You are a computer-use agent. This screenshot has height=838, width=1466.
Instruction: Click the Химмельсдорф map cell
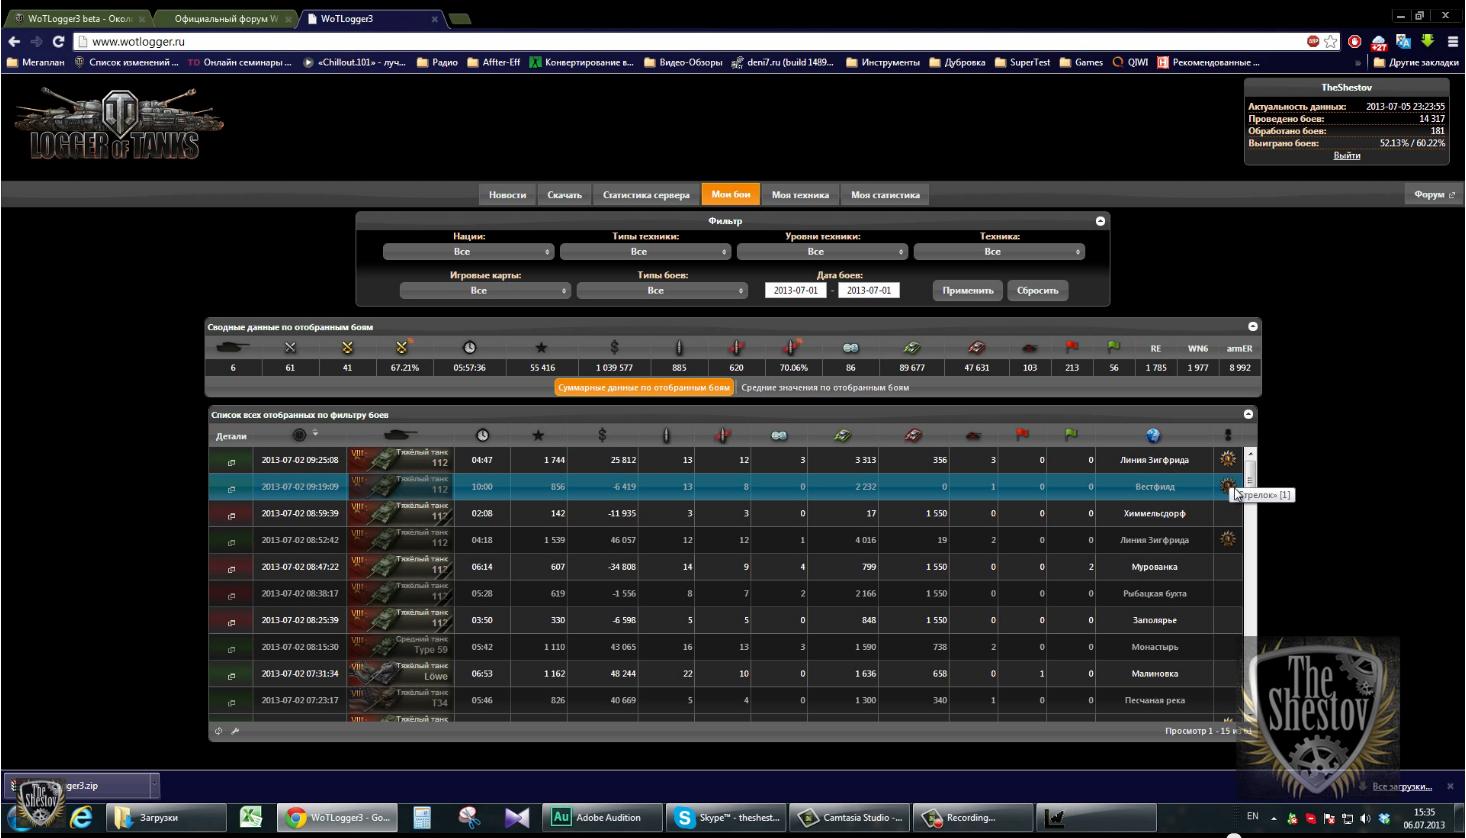[x=1154, y=514]
